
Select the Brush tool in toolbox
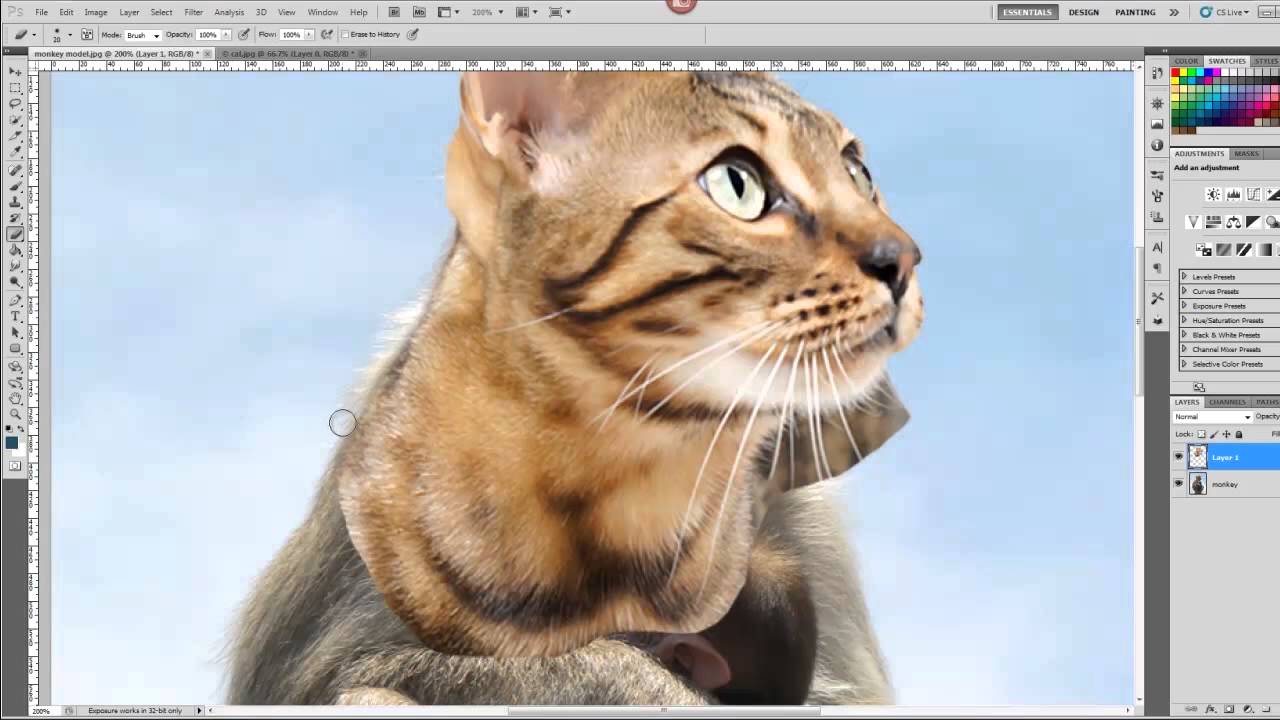click(15, 187)
